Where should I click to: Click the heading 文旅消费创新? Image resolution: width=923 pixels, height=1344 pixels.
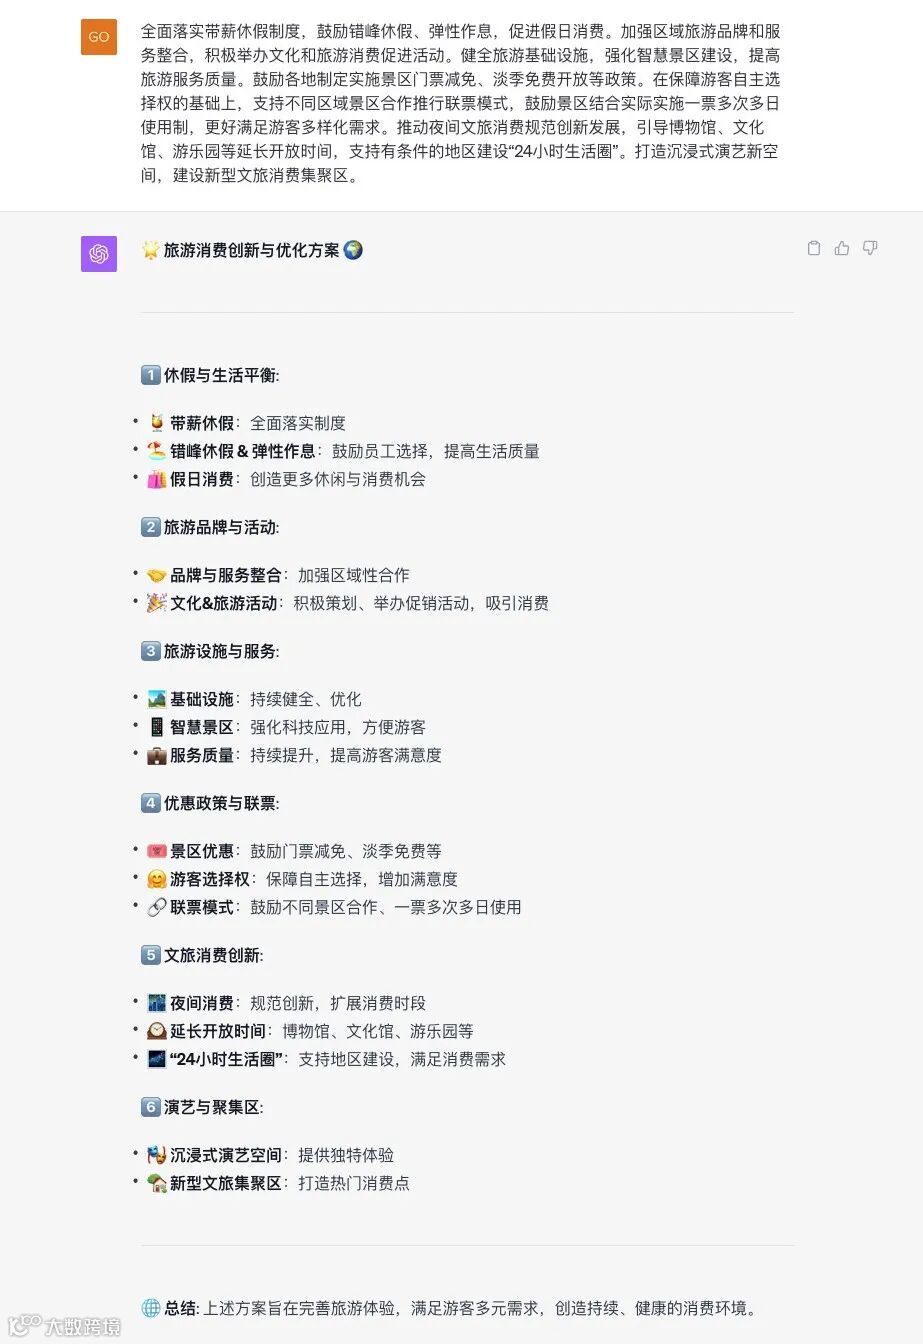(x=213, y=955)
